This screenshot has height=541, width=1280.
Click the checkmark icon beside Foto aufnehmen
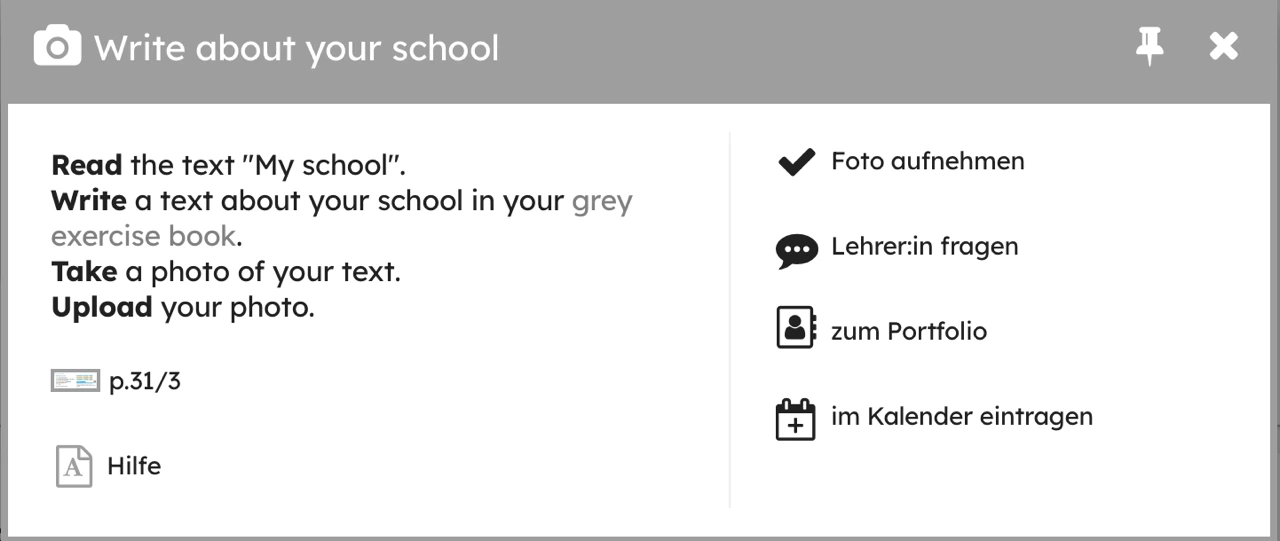click(796, 162)
